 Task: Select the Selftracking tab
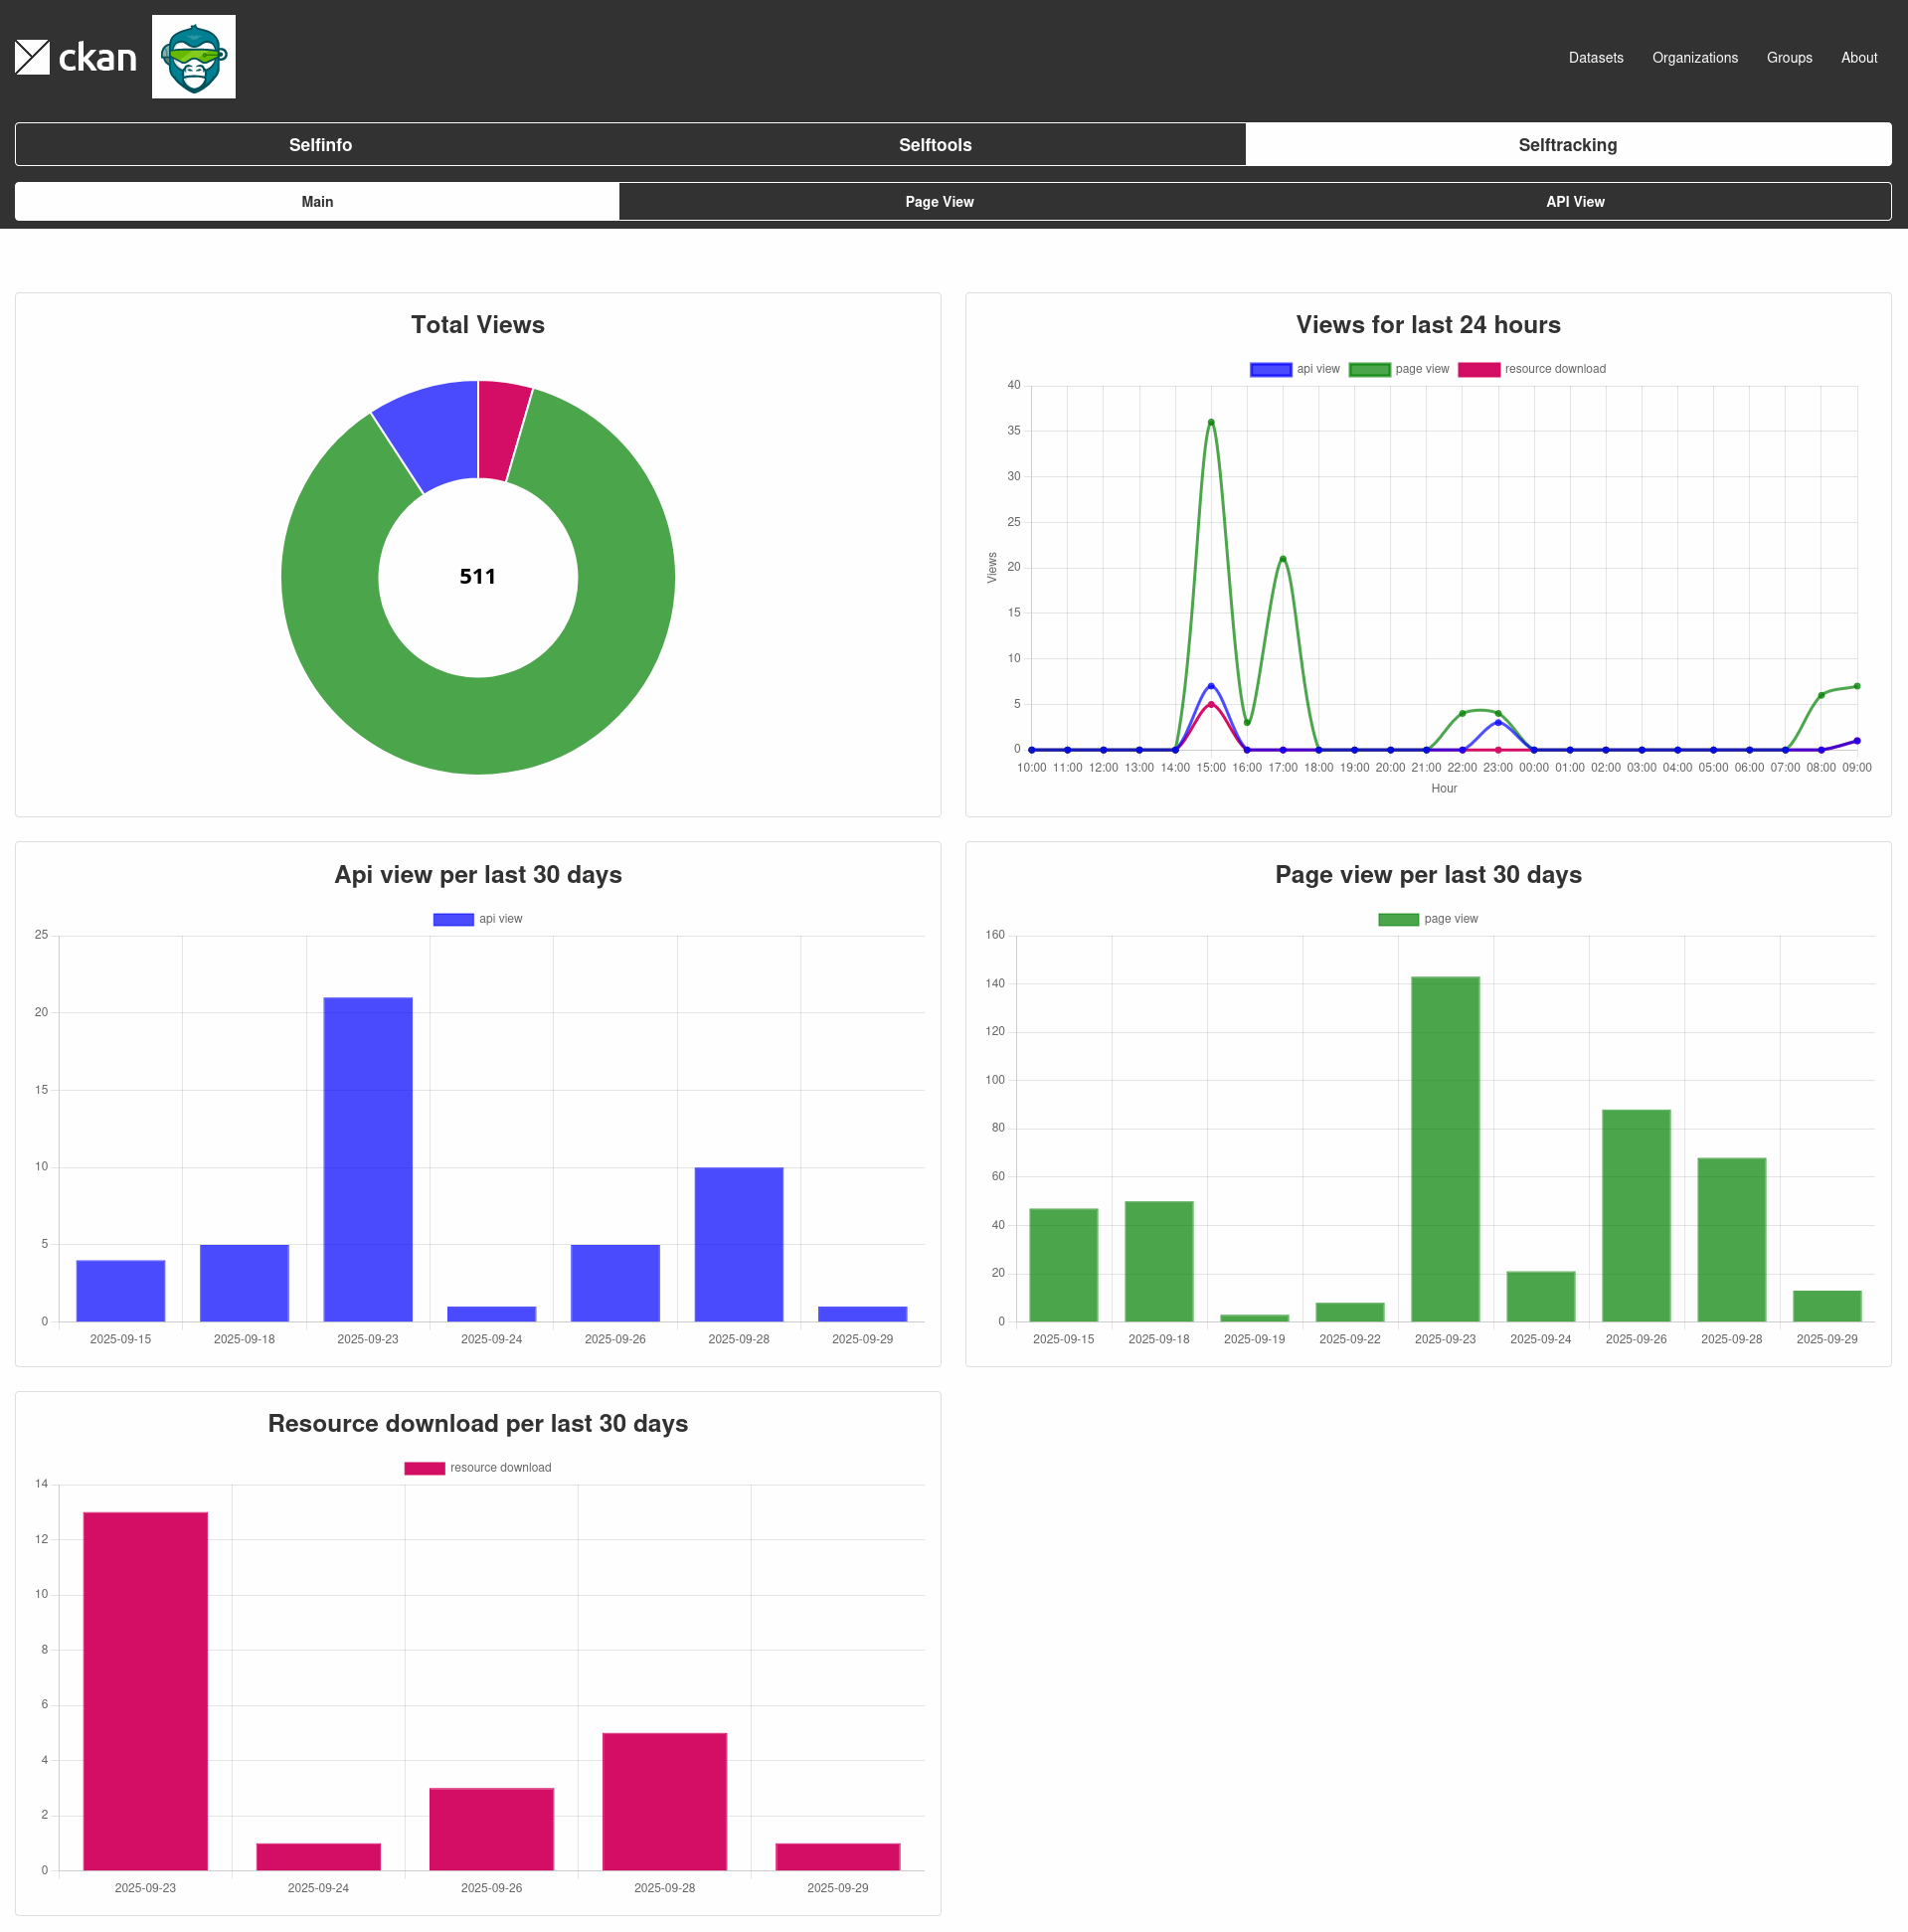1566,145
